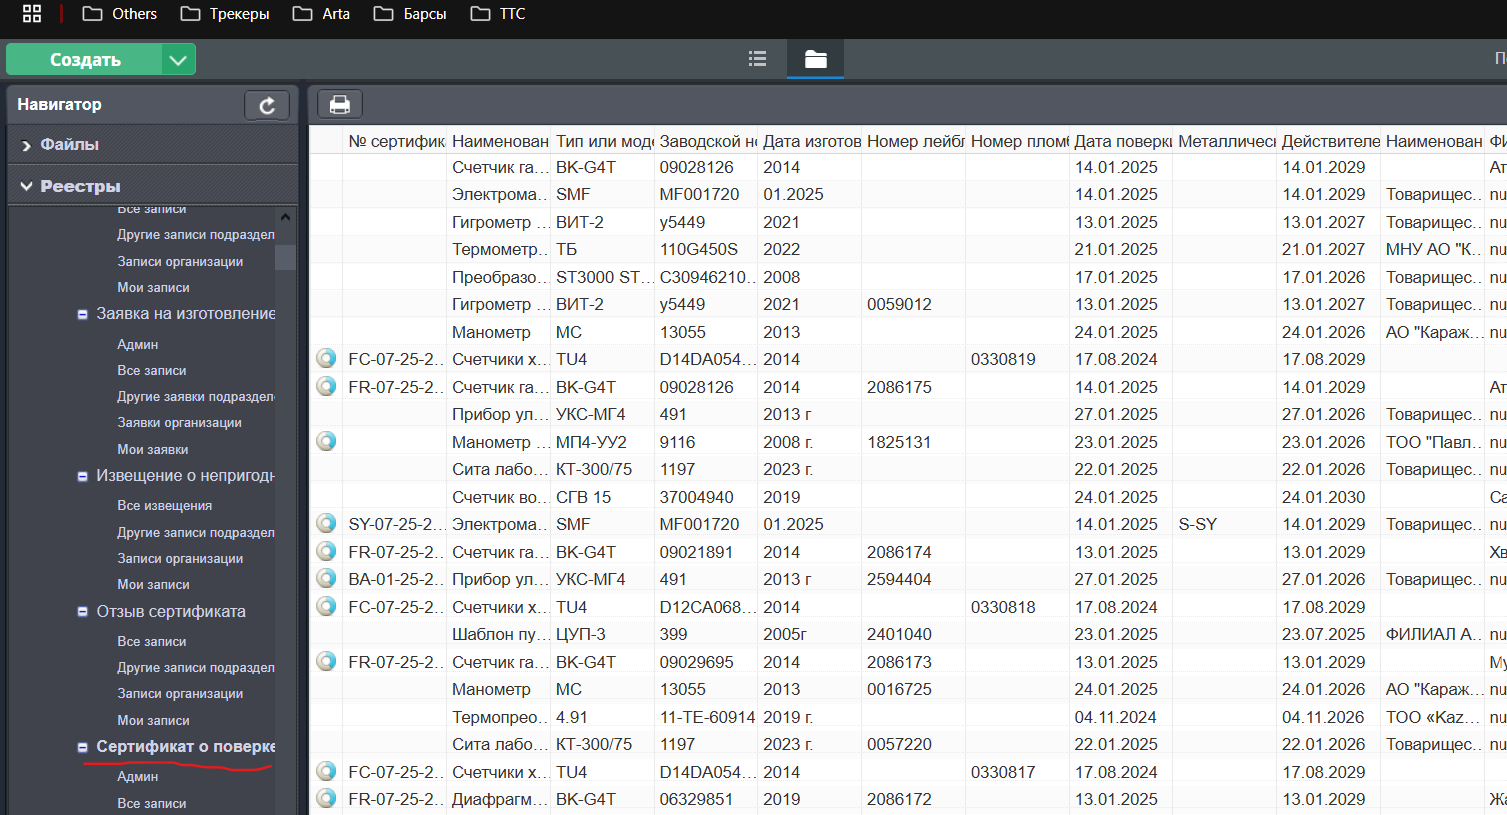Open Заявки организации in the navigator

pyautogui.click(x=179, y=422)
